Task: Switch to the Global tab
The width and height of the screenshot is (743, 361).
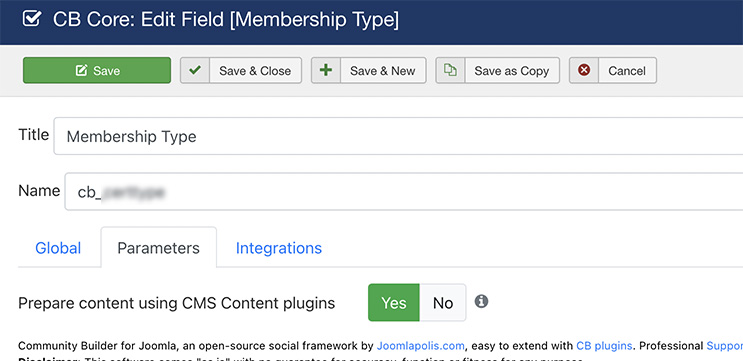Action: (58, 248)
